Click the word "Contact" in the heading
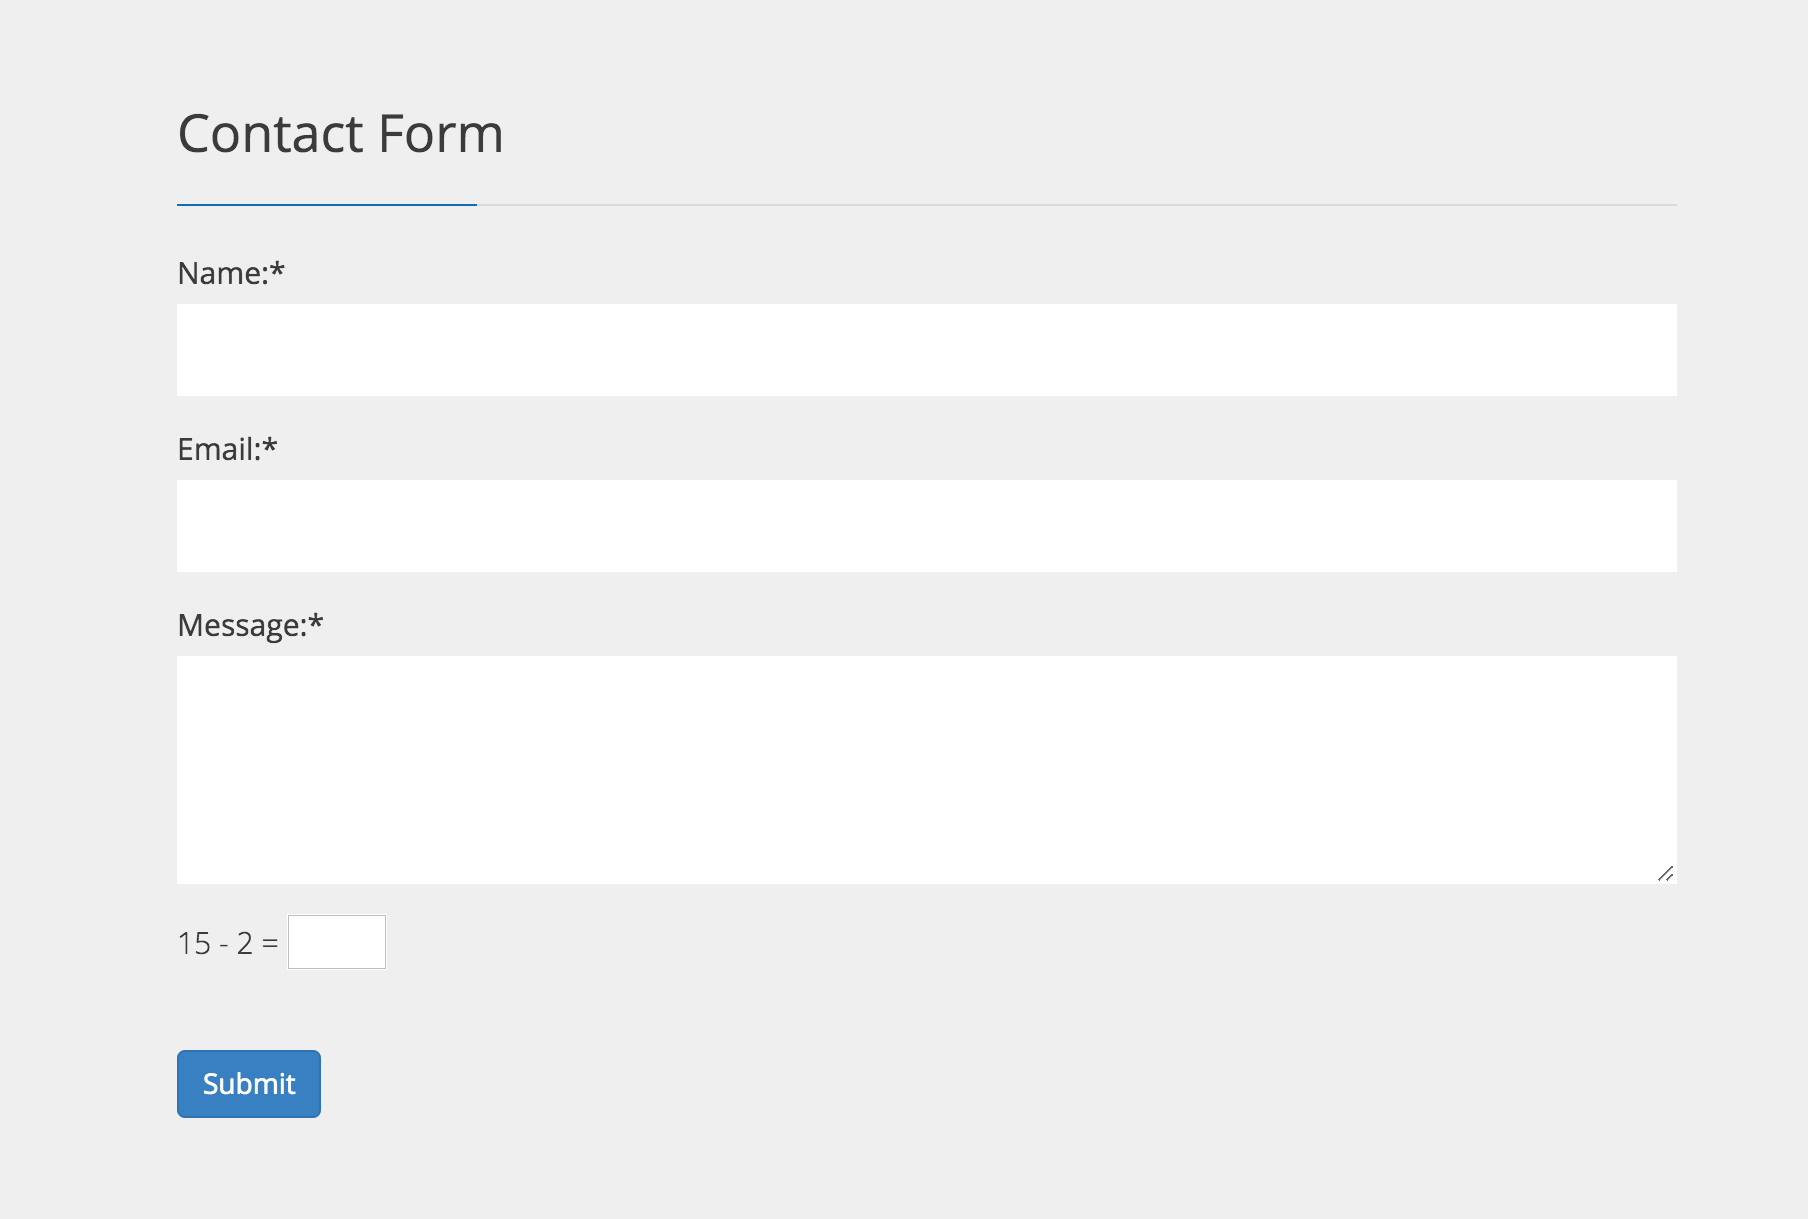This screenshot has width=1808, height=1219. (x=270, y=134)
